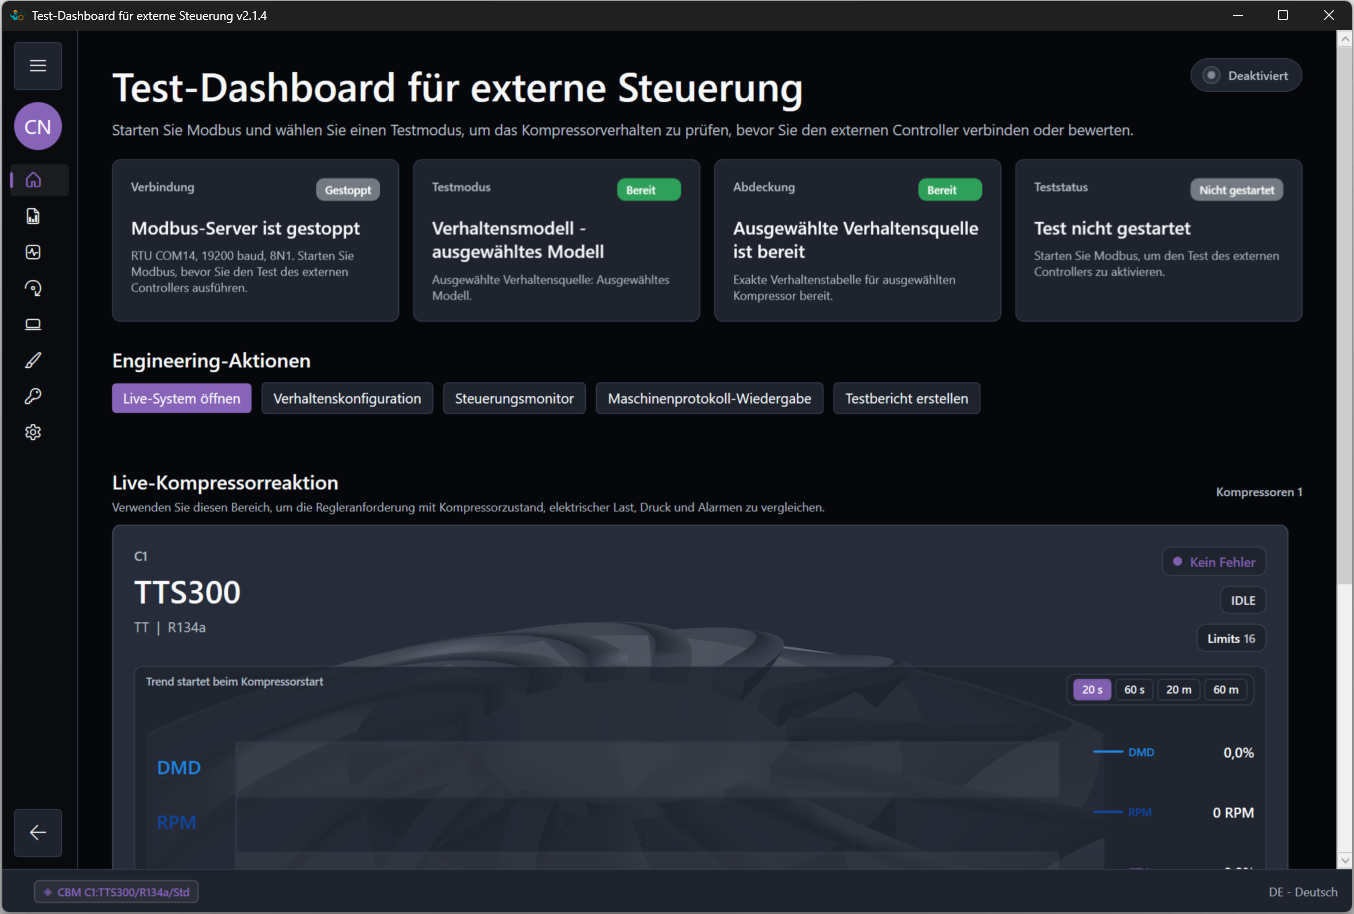Click Live-System öffnen button
The height and width of the screenshot is (914, 1354).
click(x=182, y=398)
